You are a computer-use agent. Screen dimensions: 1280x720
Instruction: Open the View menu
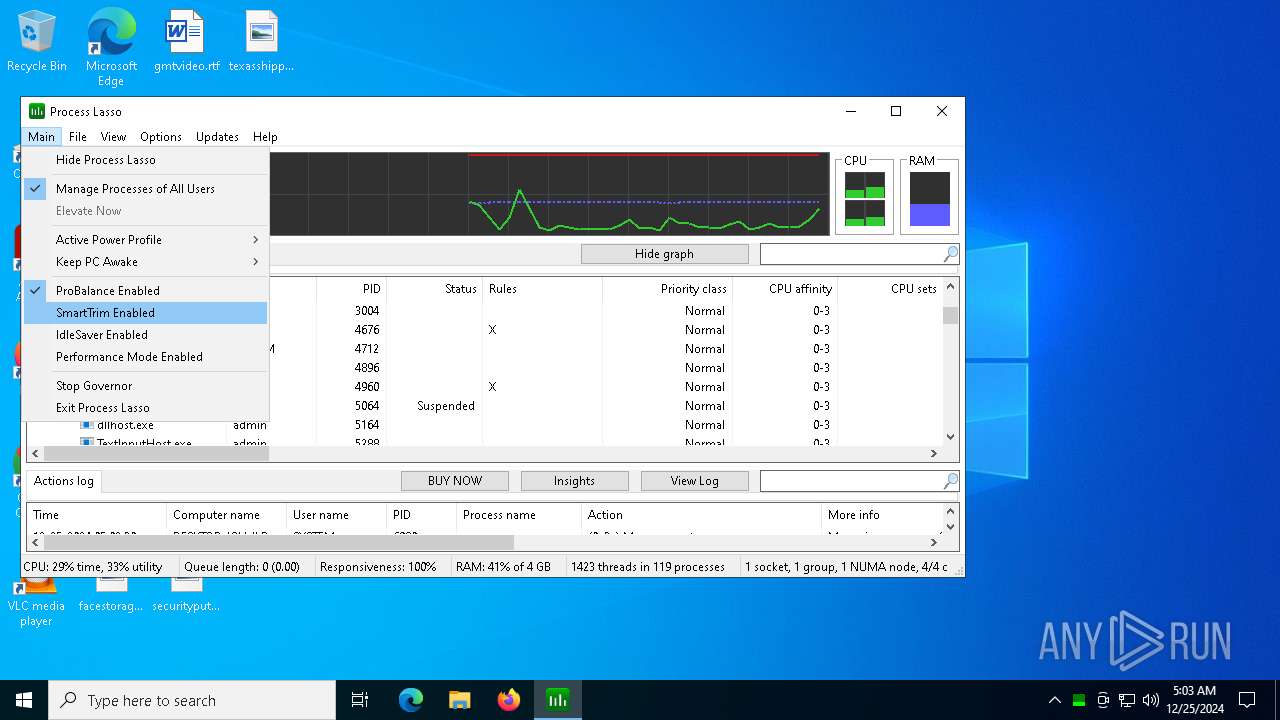click(x=113, y=137)
